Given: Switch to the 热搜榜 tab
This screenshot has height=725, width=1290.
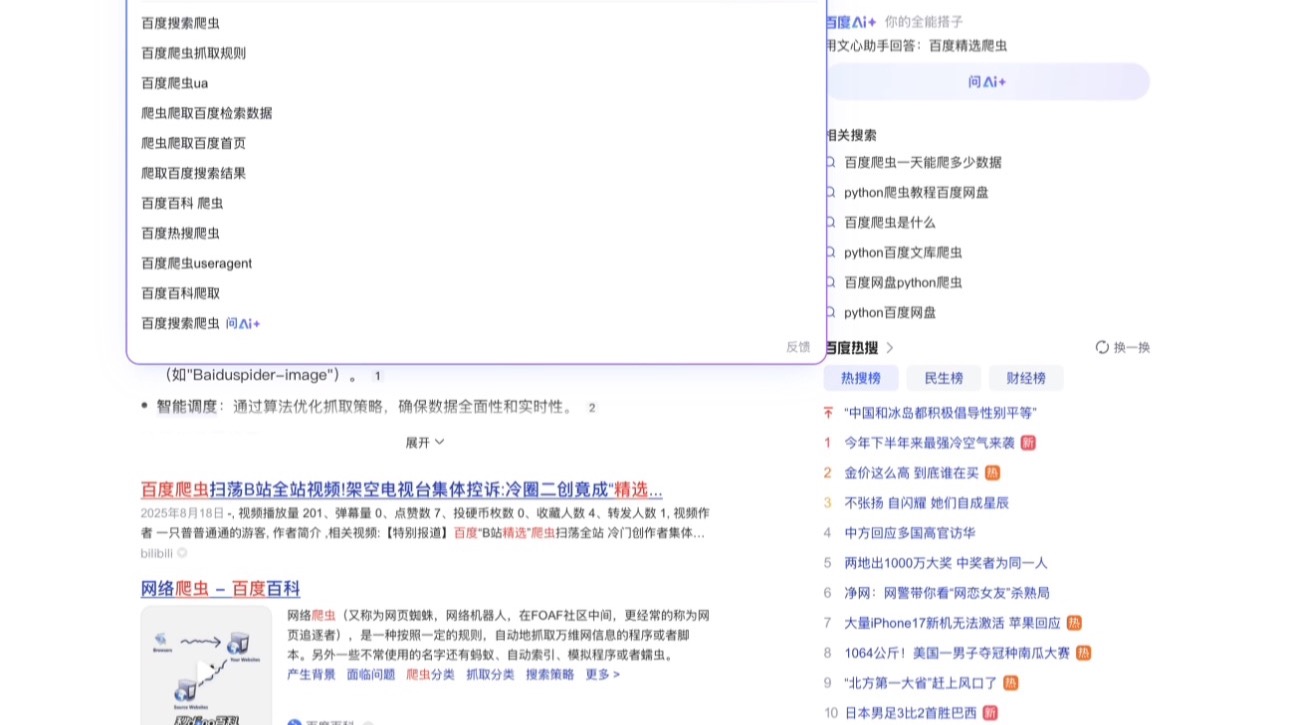Looking at the screenshot, I should point(860,378).
